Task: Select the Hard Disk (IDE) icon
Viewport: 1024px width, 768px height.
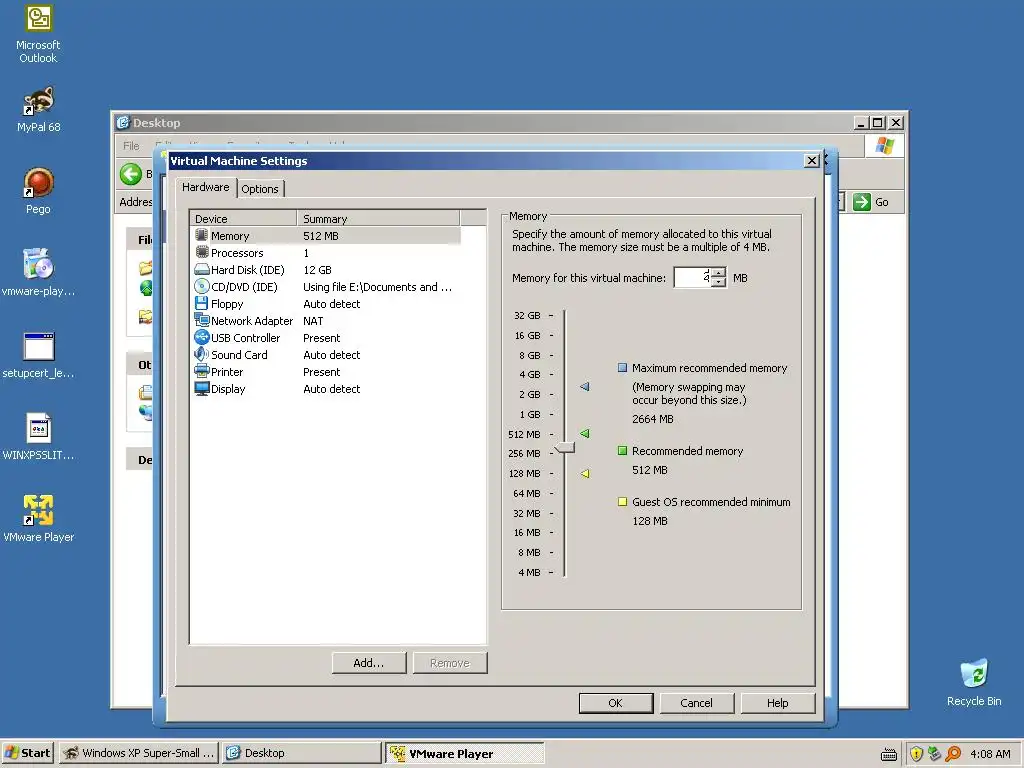Action: (x=202, y=270)
